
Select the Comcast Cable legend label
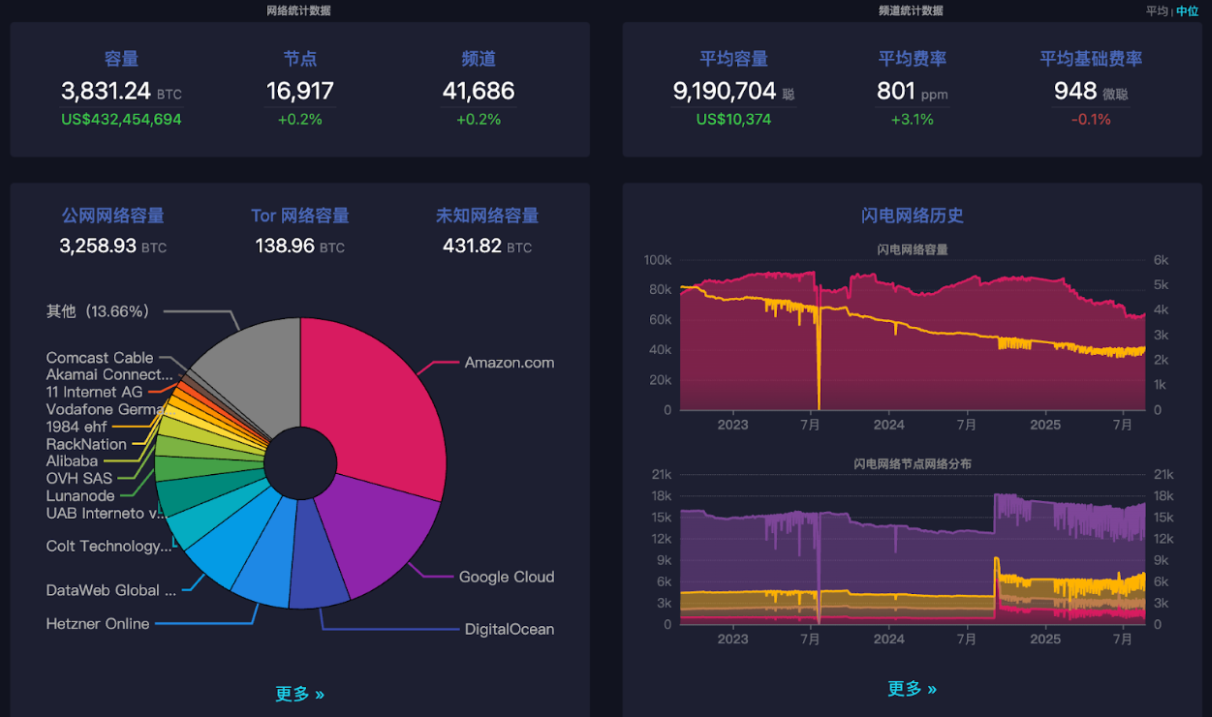[x=100, y=358]
